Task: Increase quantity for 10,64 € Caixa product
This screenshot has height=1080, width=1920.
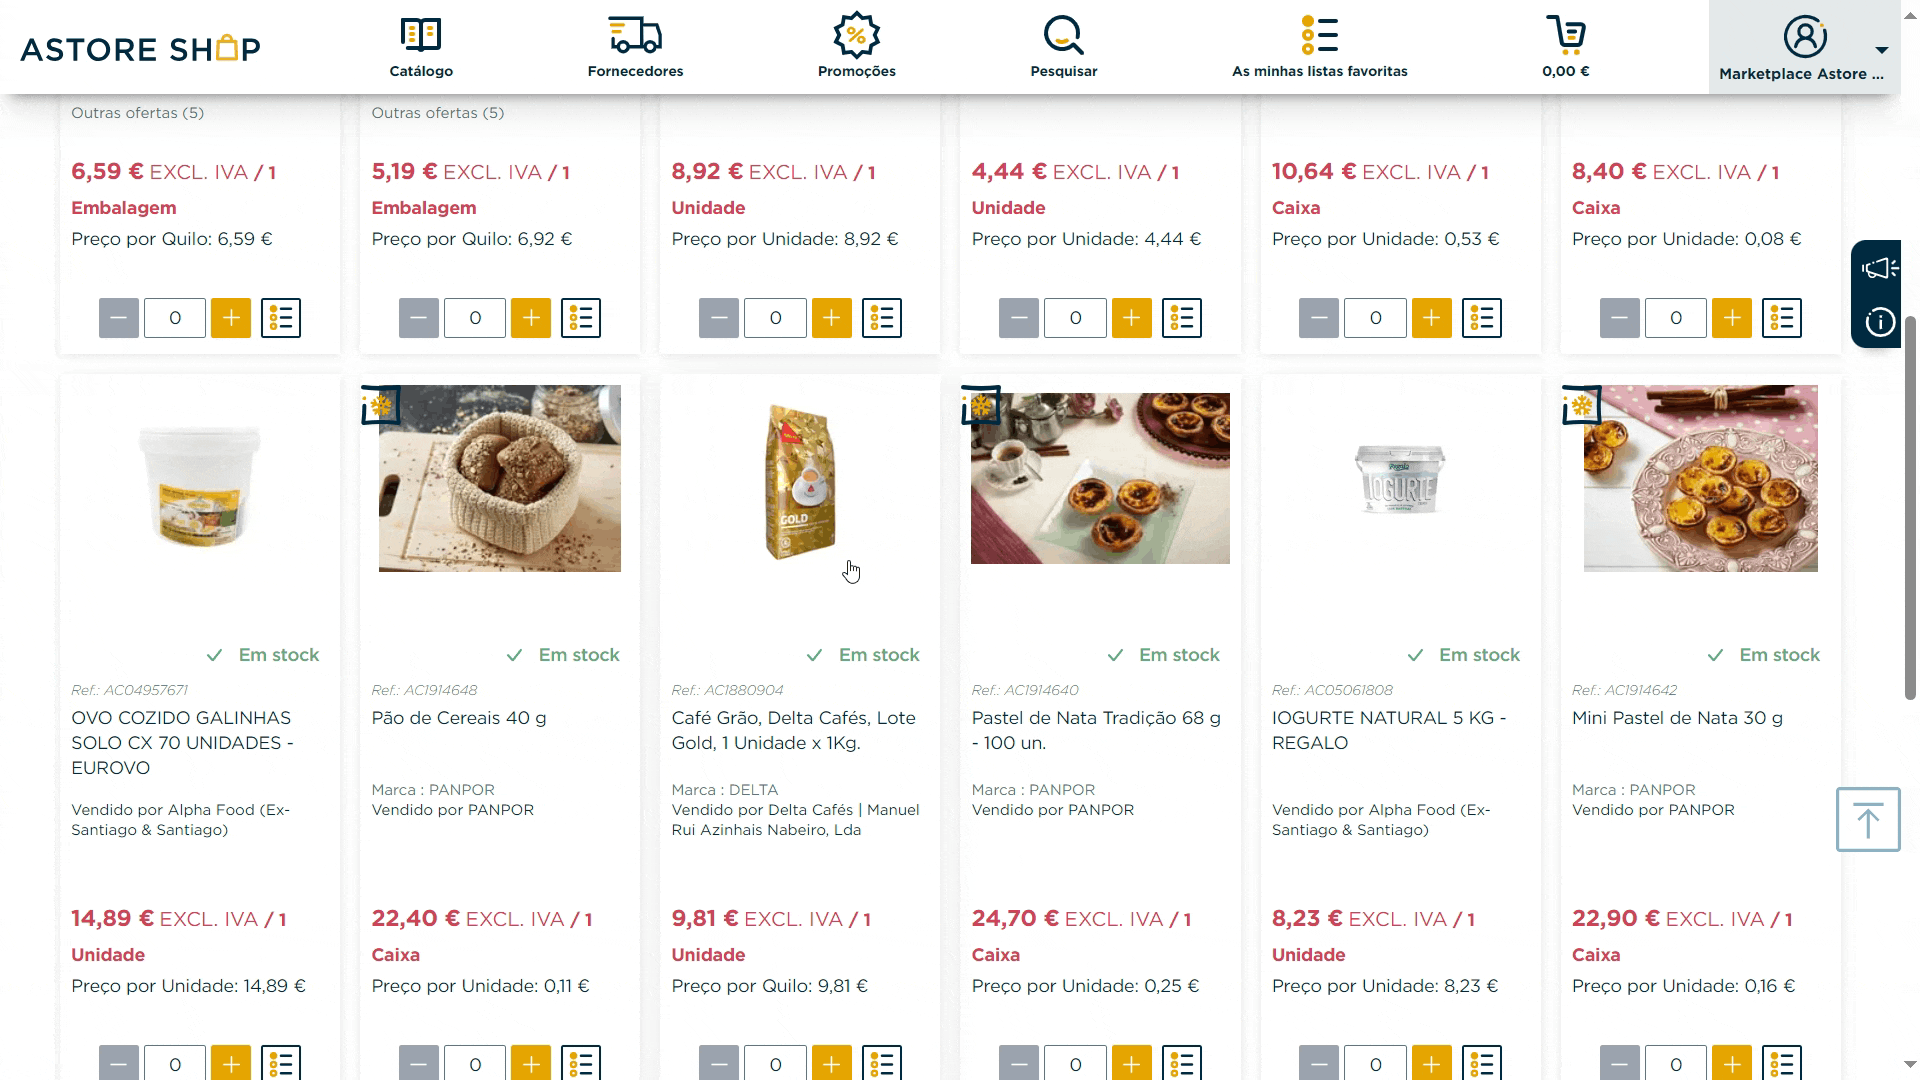Action: coord(1432,318)
